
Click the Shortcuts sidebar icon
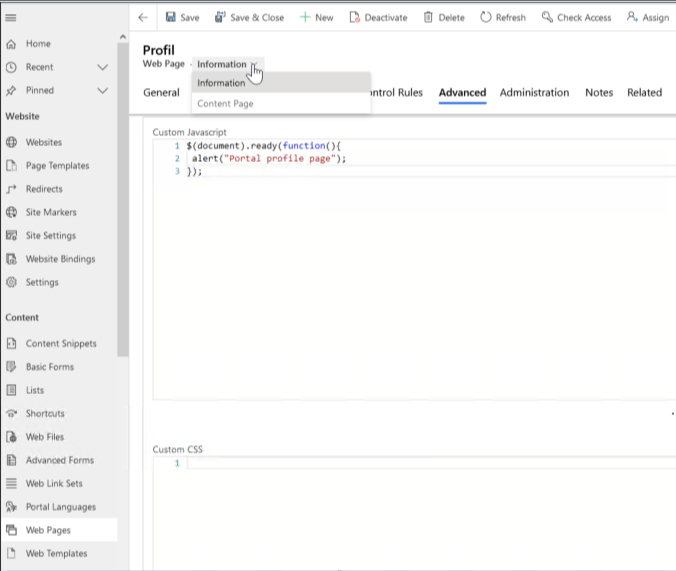tap(11, 414)
